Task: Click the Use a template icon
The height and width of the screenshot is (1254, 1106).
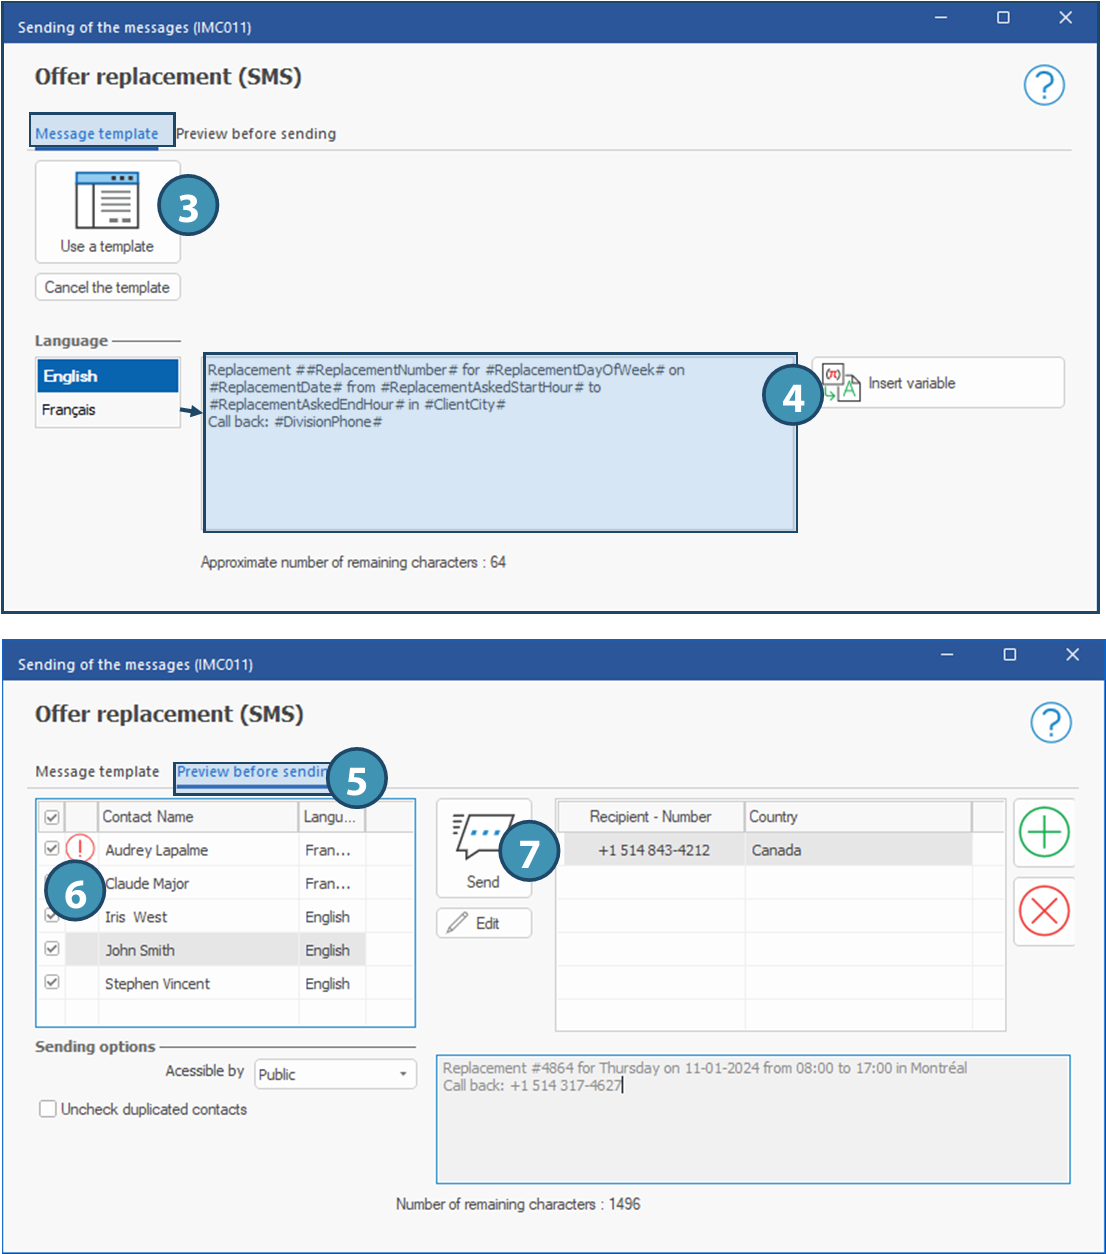Action: 107,201
